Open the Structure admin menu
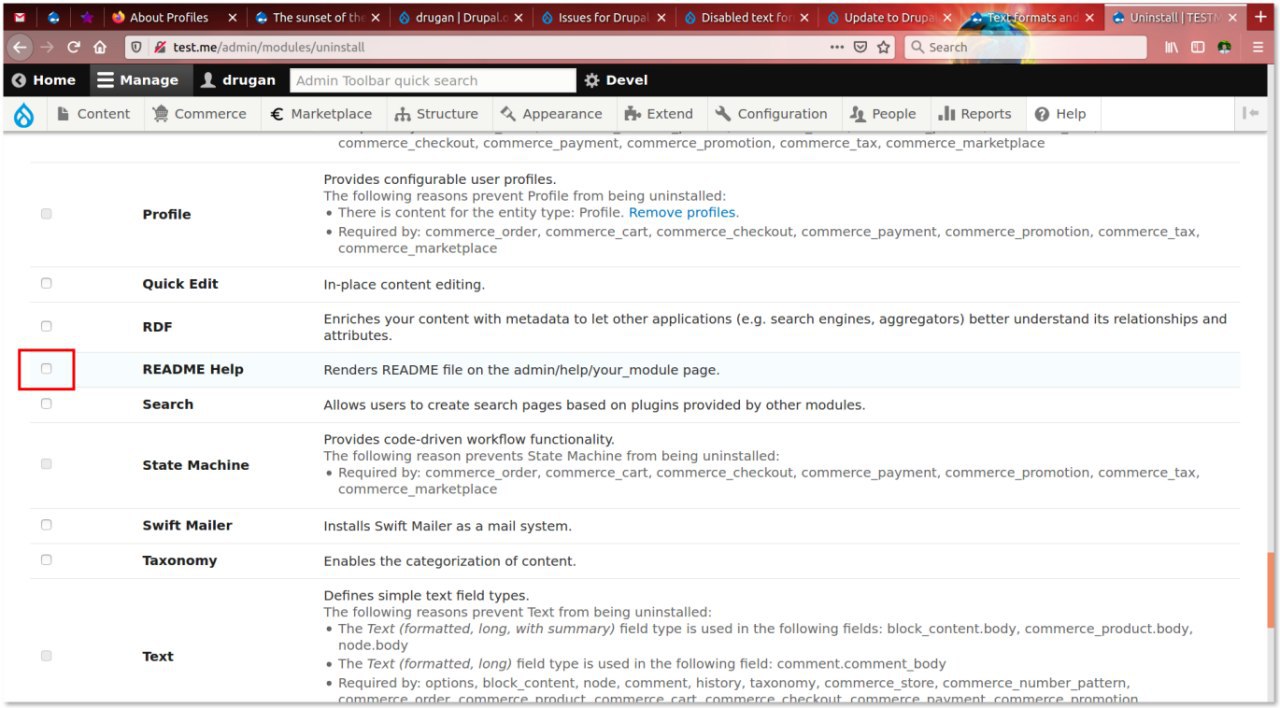The image size is (1280, 708). tap(436, 114)
